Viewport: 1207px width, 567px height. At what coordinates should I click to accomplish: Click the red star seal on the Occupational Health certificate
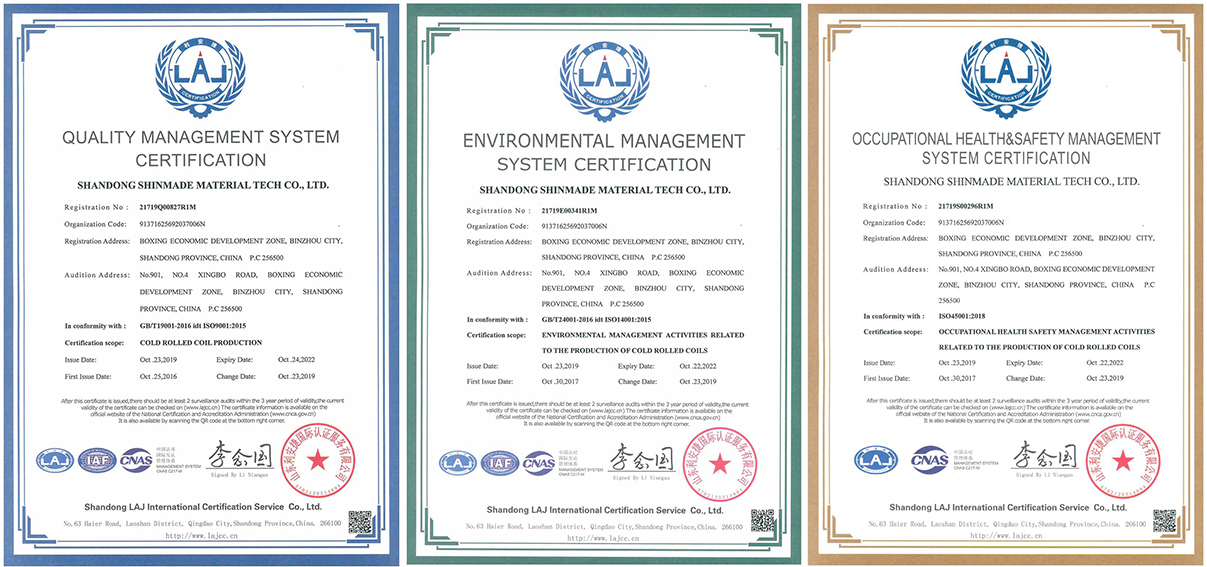coord(1124,461)
